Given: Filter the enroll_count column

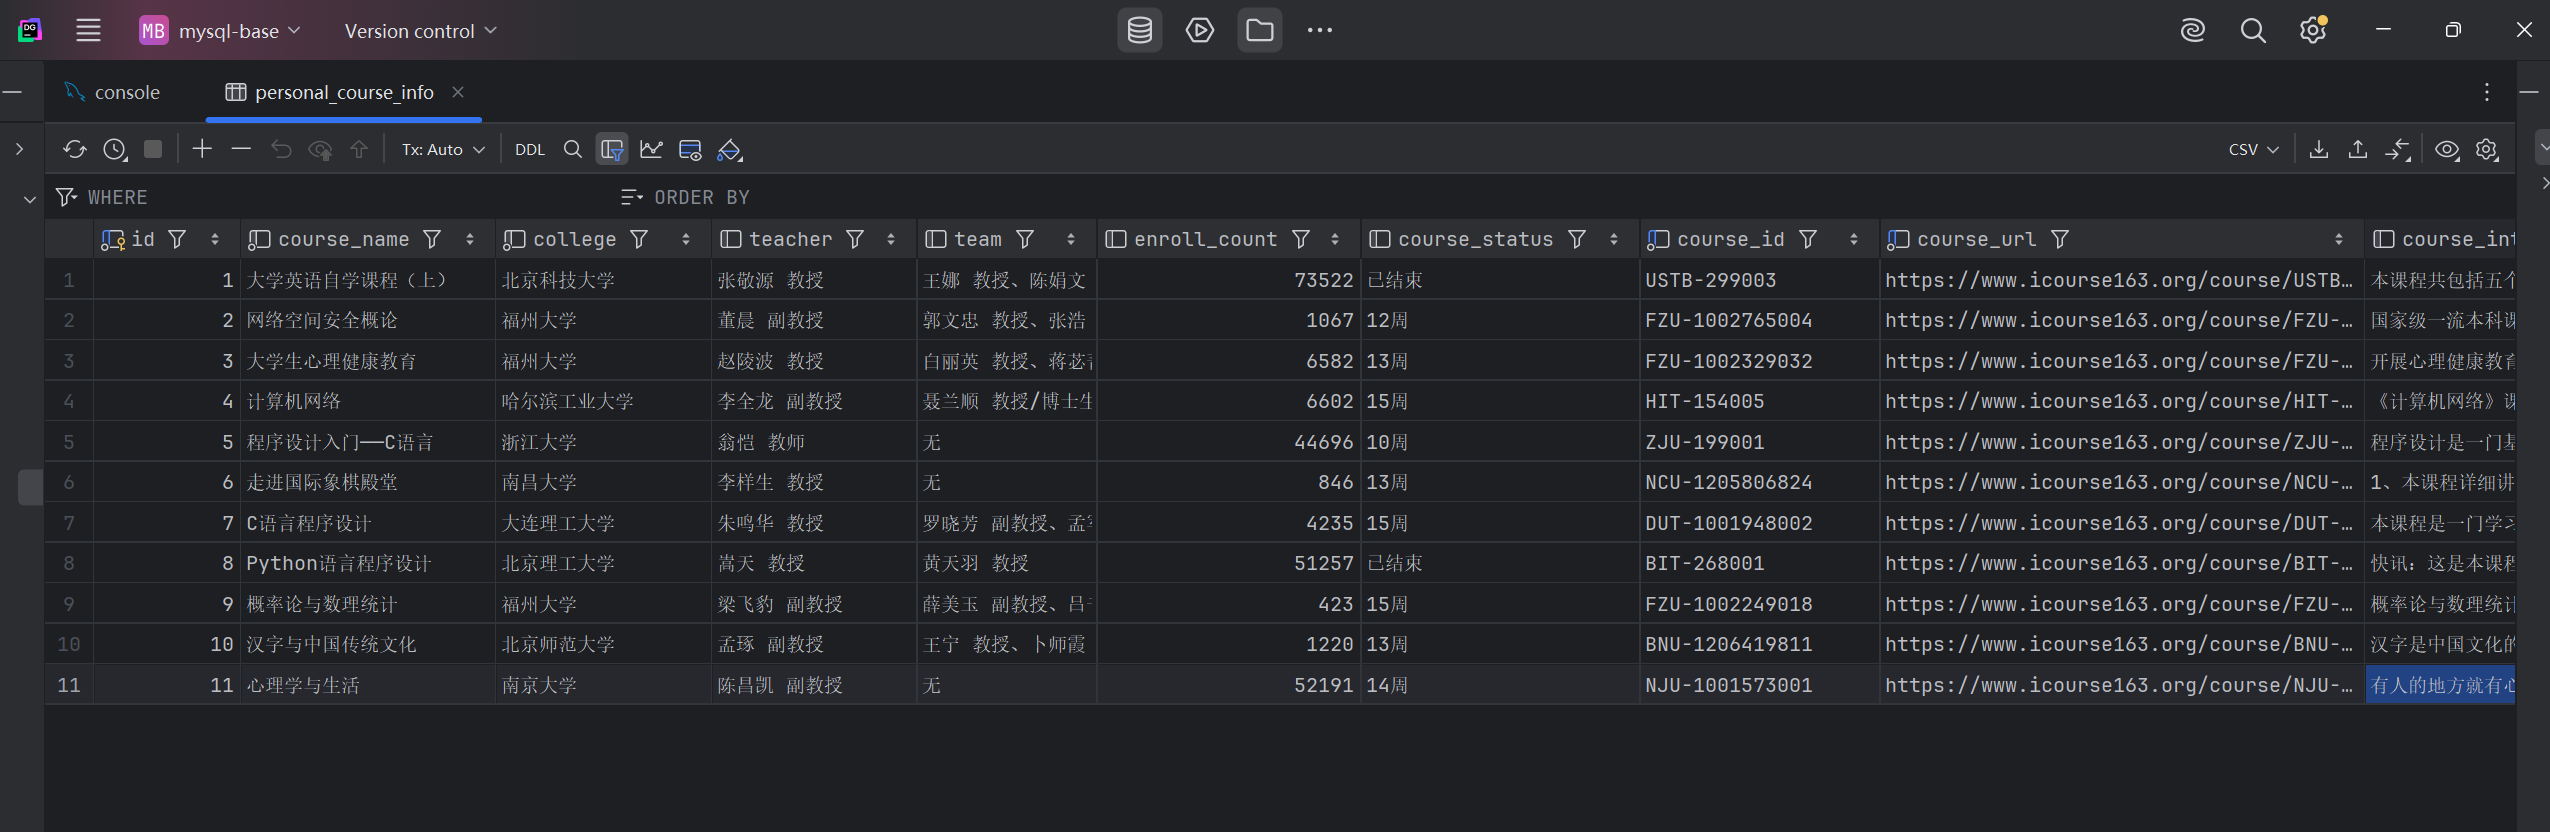Looking at the screenshot, I should pos(1301,240).
